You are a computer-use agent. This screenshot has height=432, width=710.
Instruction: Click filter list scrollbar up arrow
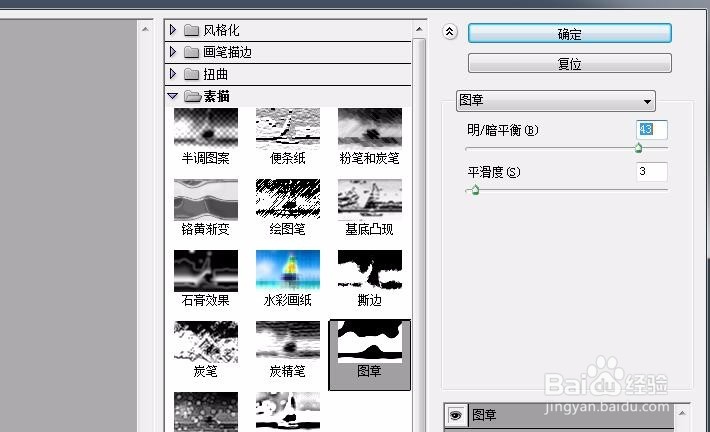click(419, 29)
